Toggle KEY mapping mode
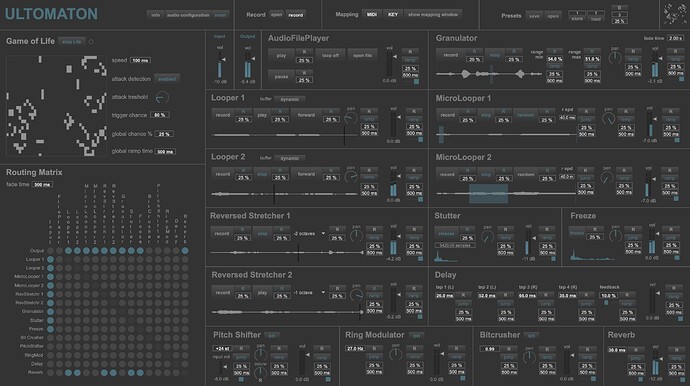 pyautogui.click(x=393, y=15)
